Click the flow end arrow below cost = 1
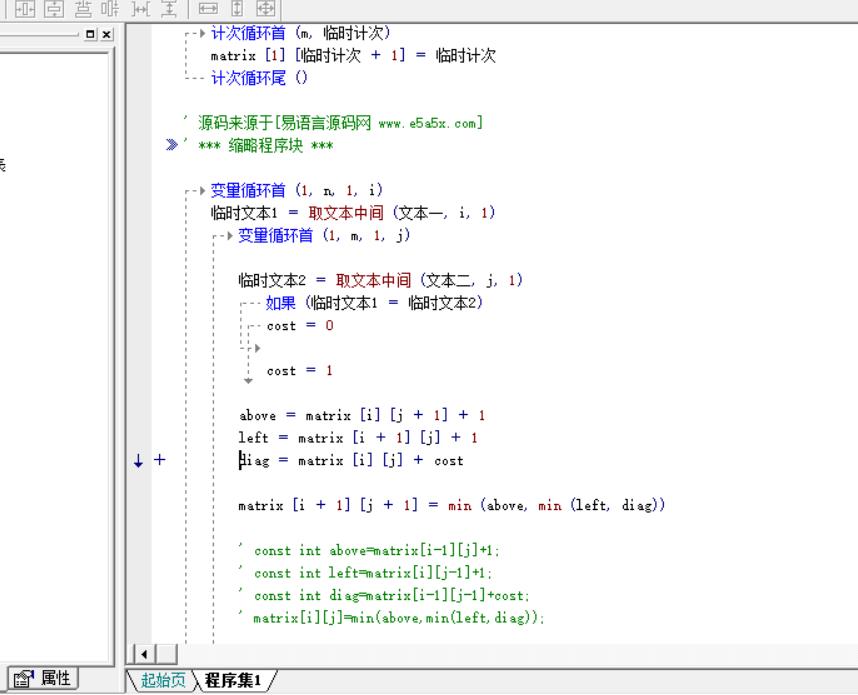Screen dimensions: 858x695 point(248,381)
